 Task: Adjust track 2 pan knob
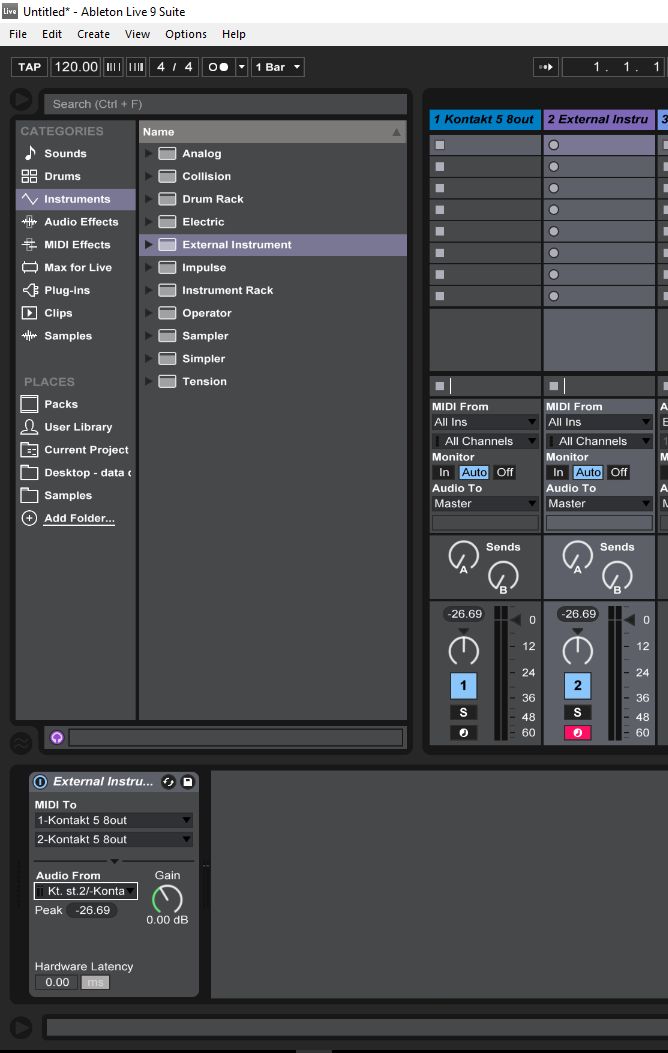(577, 649)
